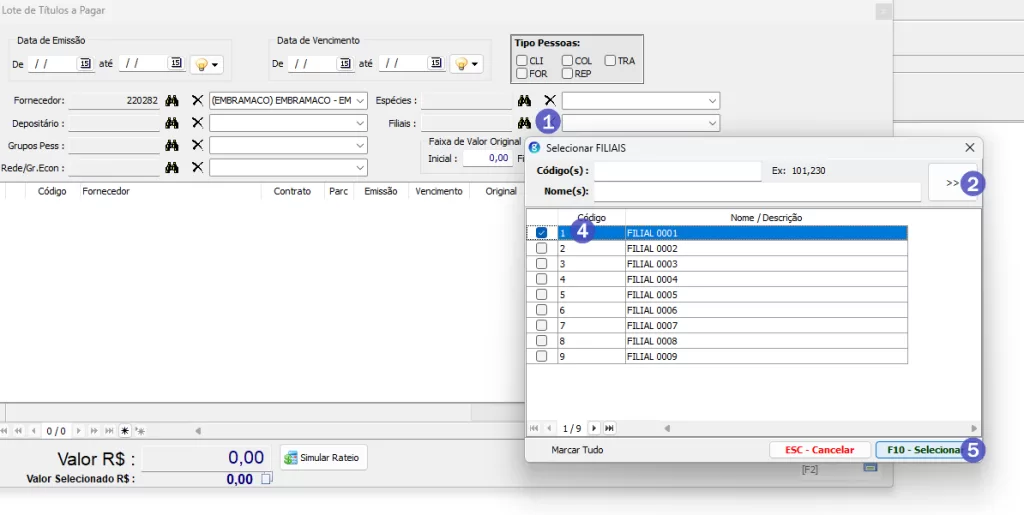1024x515 pixels.
Task: Uncheck the FILIAL 0001 row checkbox
Action: pos(542,233)
